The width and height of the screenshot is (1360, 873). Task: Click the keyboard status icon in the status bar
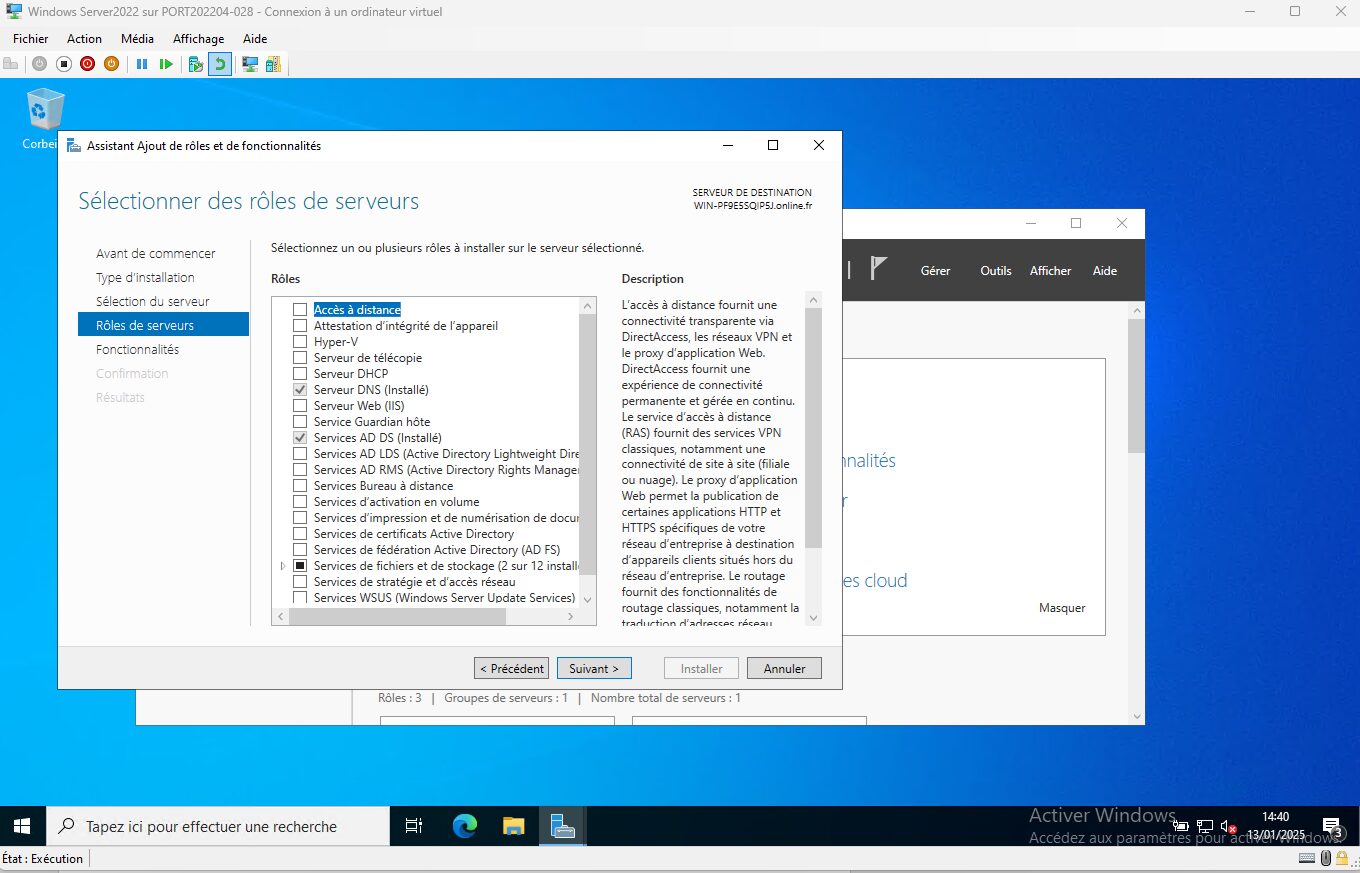click(x=1307, y=858)
